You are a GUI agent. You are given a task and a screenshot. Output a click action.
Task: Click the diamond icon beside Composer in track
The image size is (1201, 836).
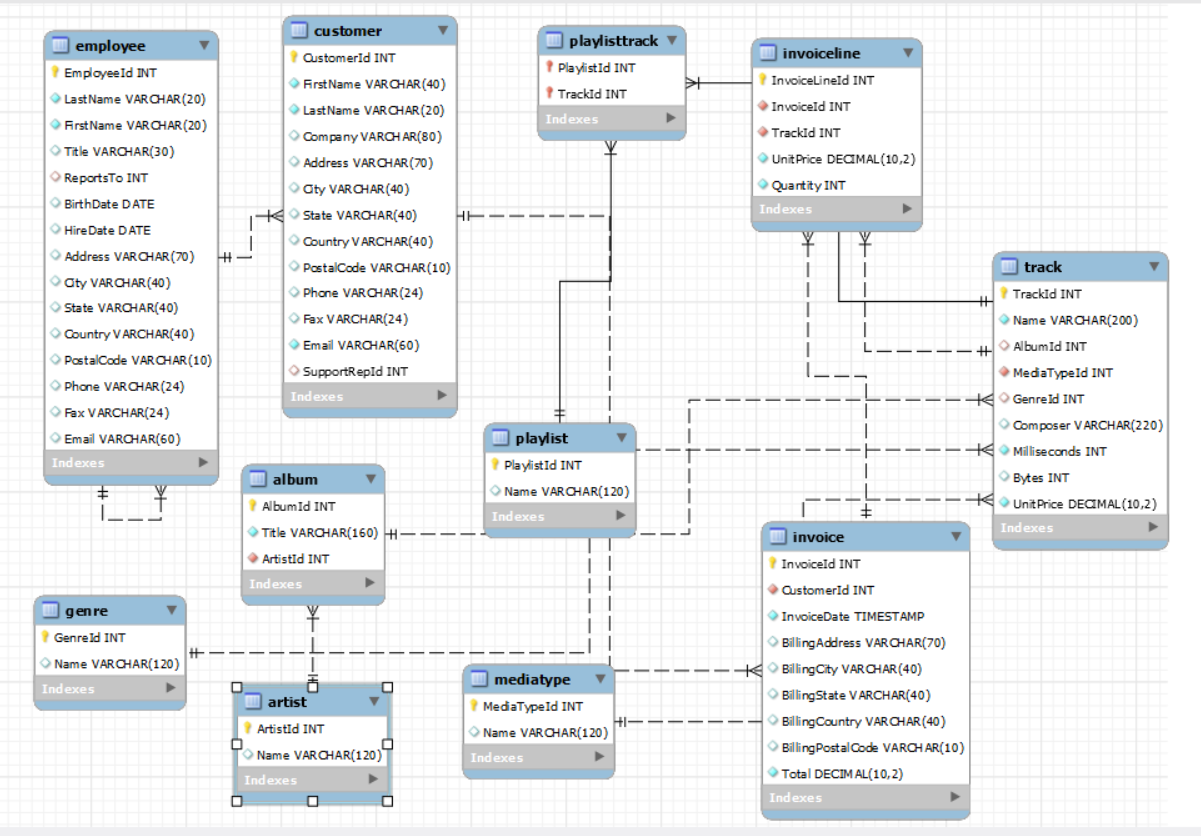click(1006, 425)
